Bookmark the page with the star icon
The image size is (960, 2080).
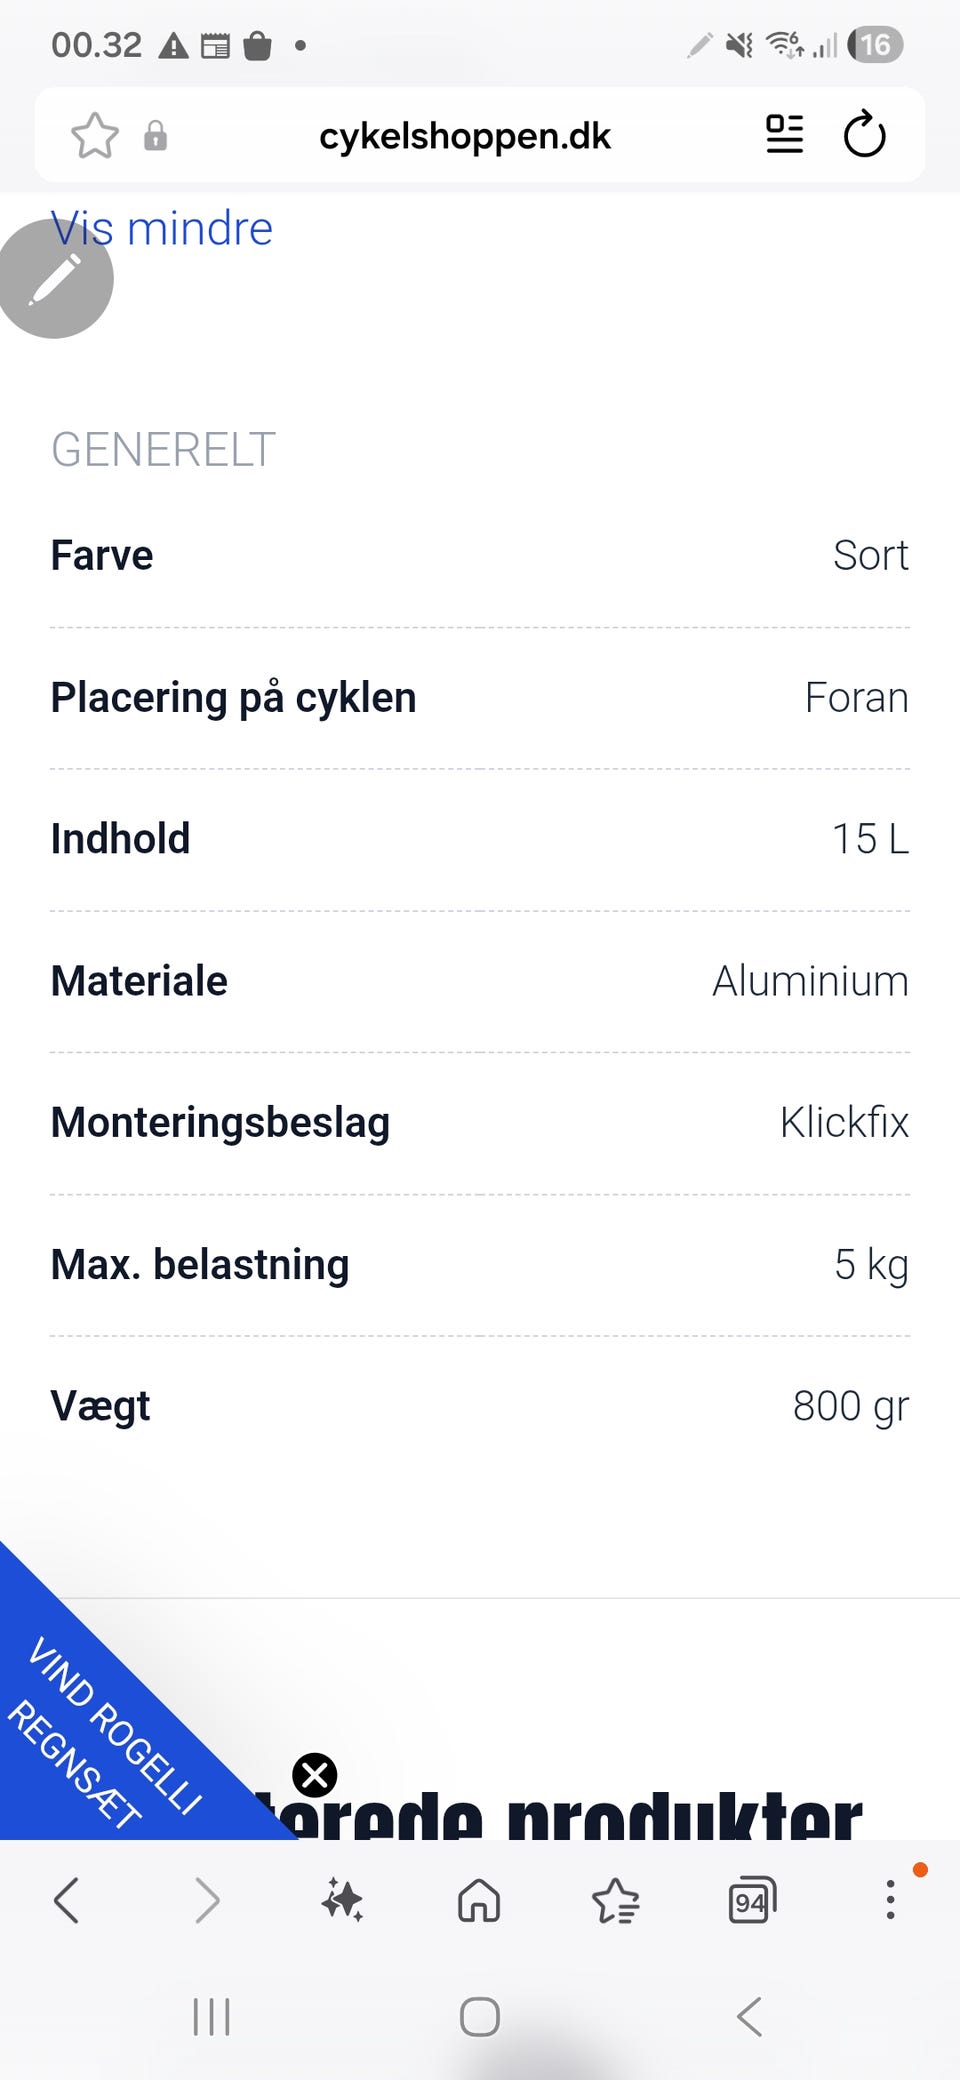point(95,136)
